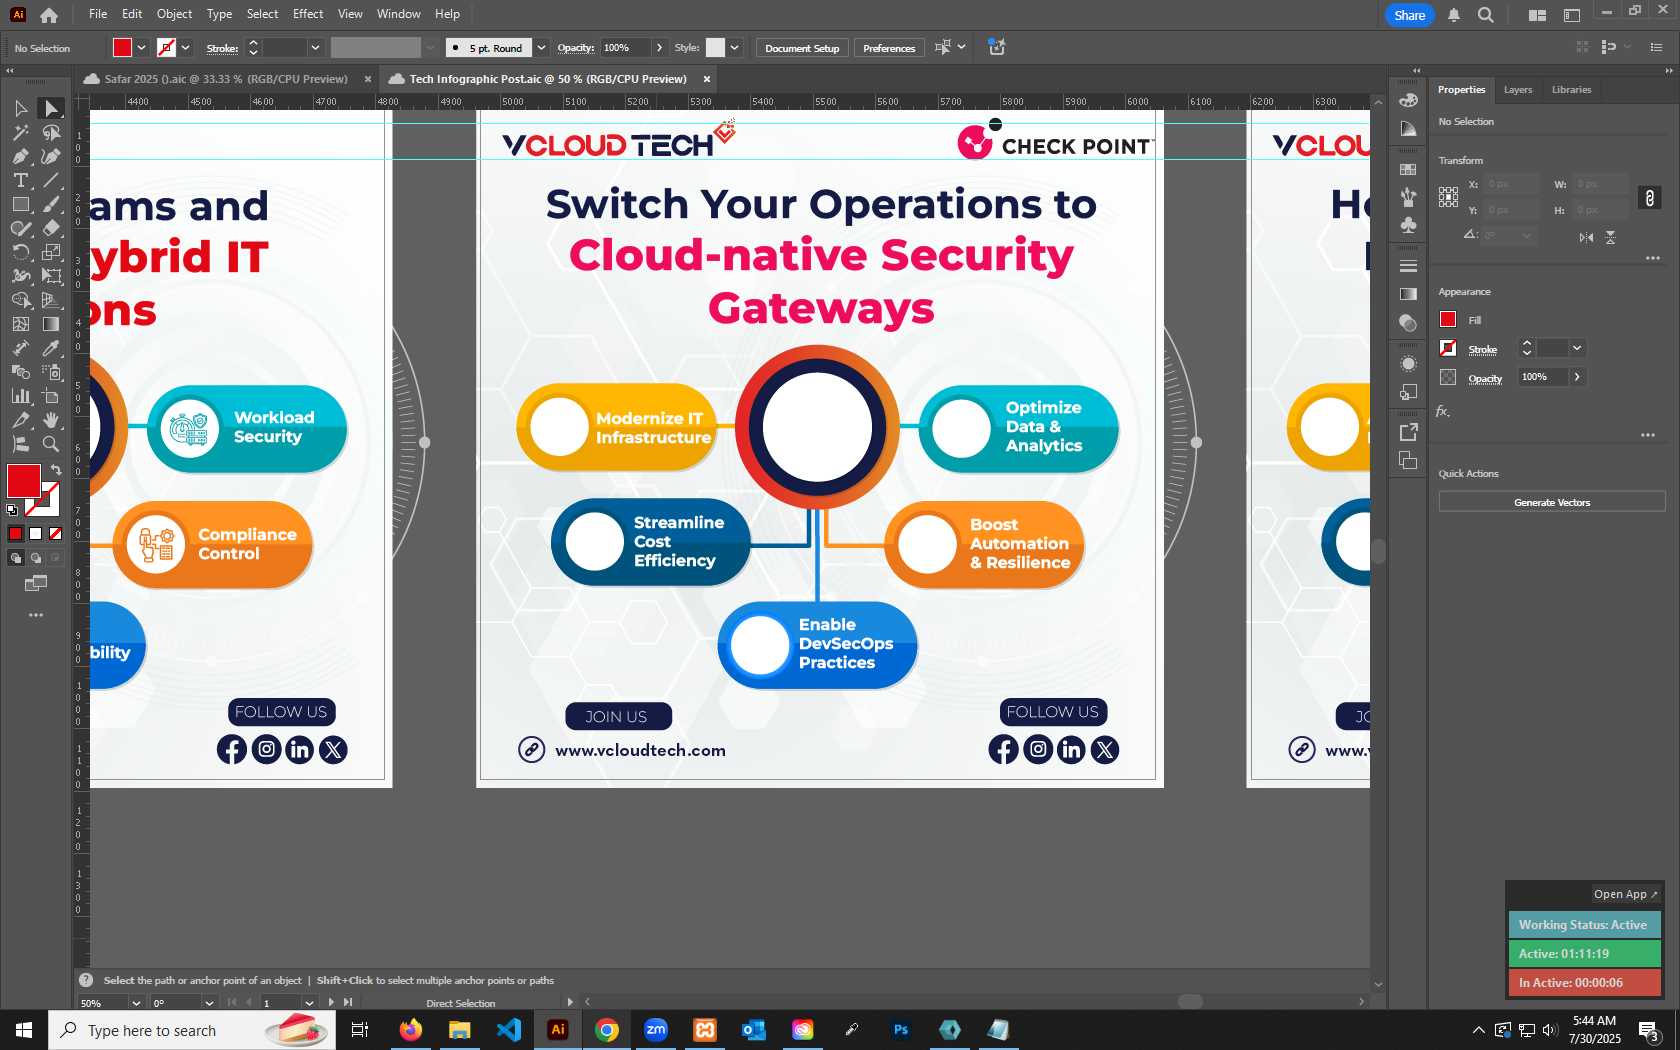Enable Draw Normal mode
1680x1050 pixels.
pyautogui.click(x=15, y=558)
